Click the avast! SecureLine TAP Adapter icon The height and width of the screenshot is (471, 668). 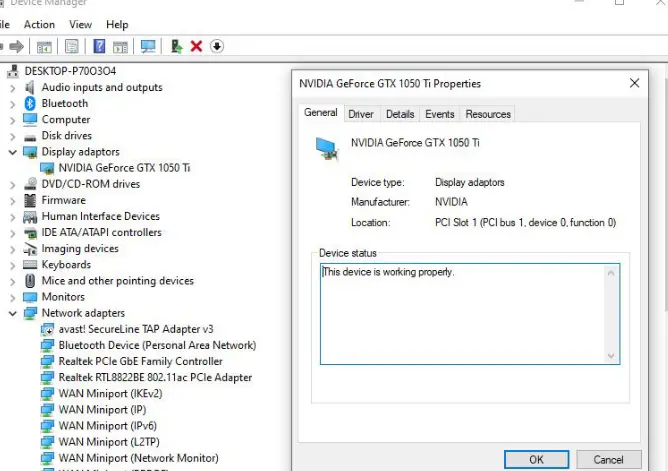(47, 329)
